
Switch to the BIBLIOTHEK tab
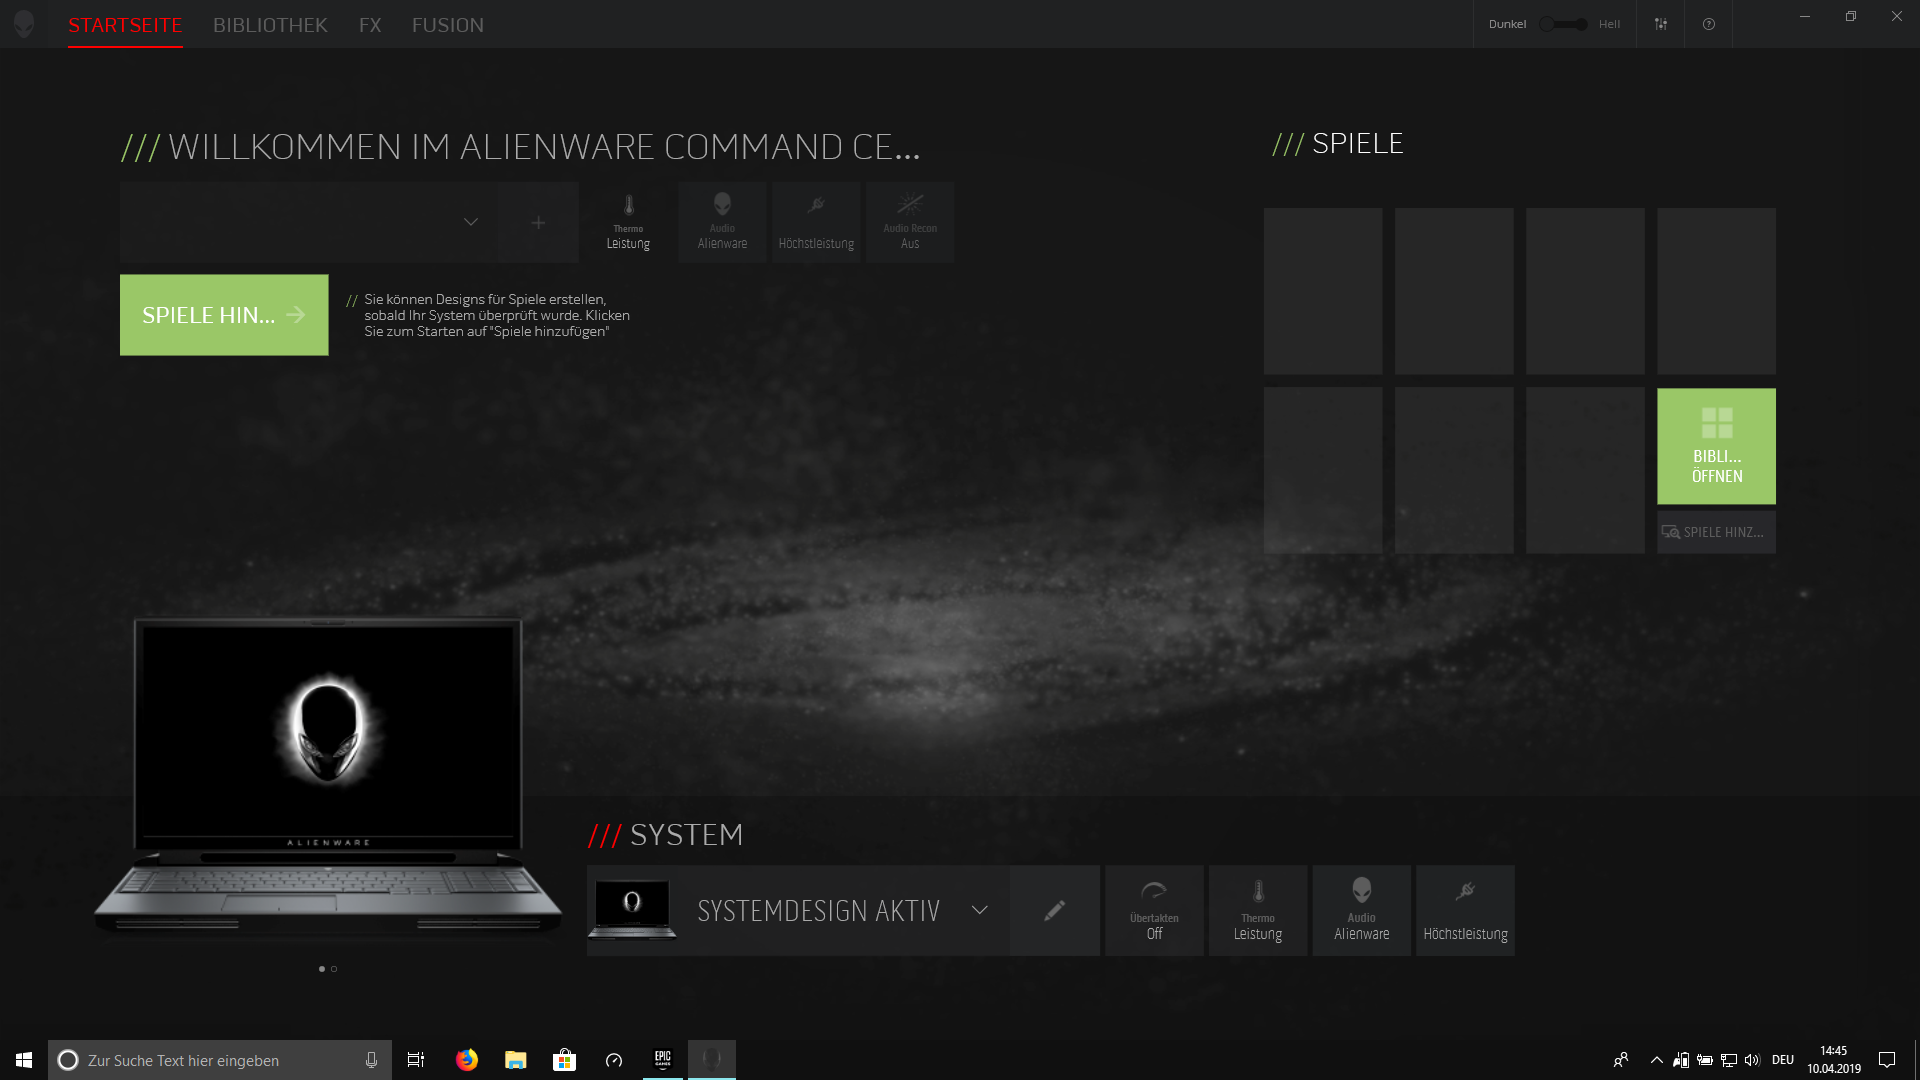270,25
